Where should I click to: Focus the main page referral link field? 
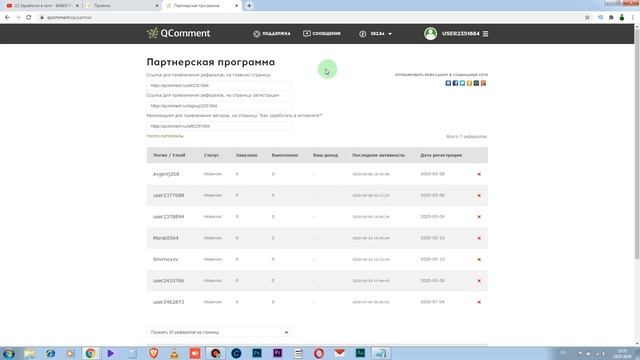coord(219,85)
